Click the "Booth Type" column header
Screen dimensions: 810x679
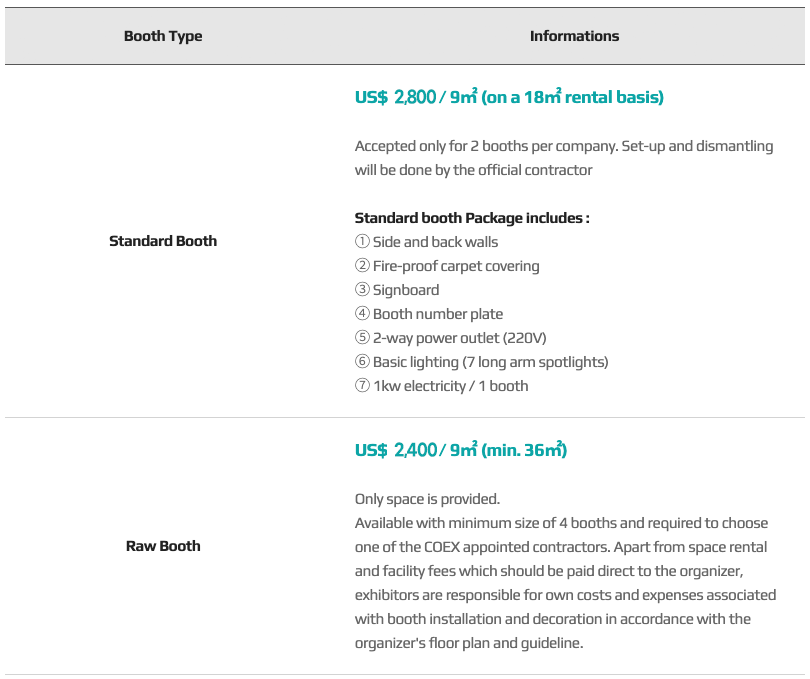click(163, 36)
